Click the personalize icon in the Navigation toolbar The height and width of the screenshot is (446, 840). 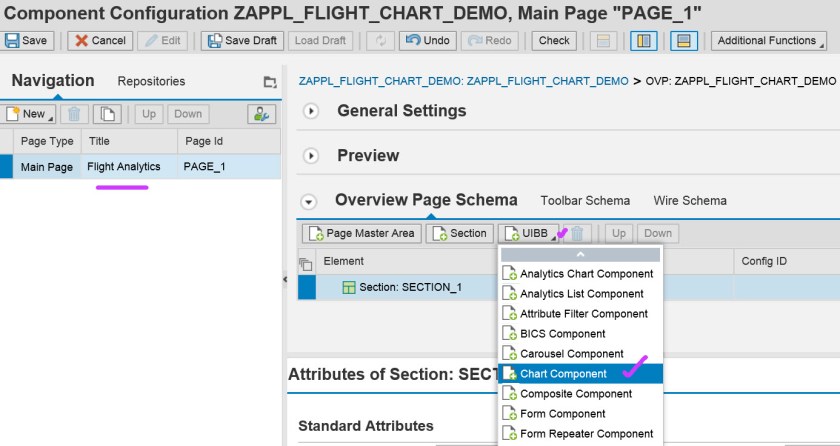click(x=262, y=114)
